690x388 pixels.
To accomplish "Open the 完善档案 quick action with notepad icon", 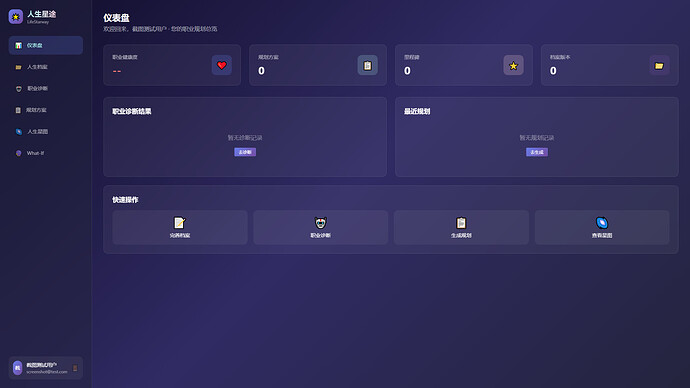I will (180, 227).
